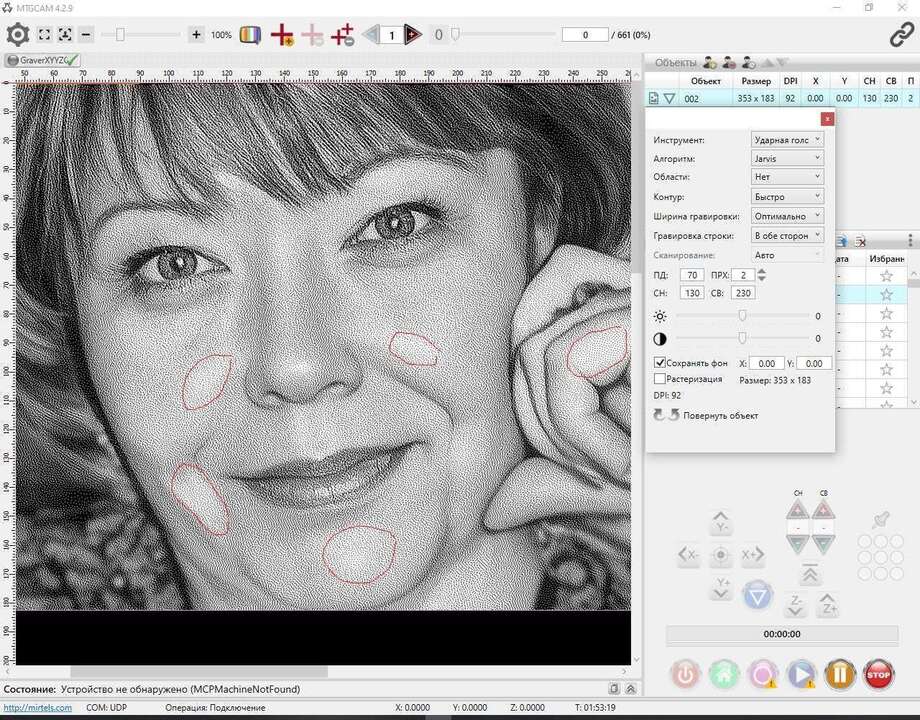
Task: Click the fit-to-screen zoom icon
Action: (45, 35)
